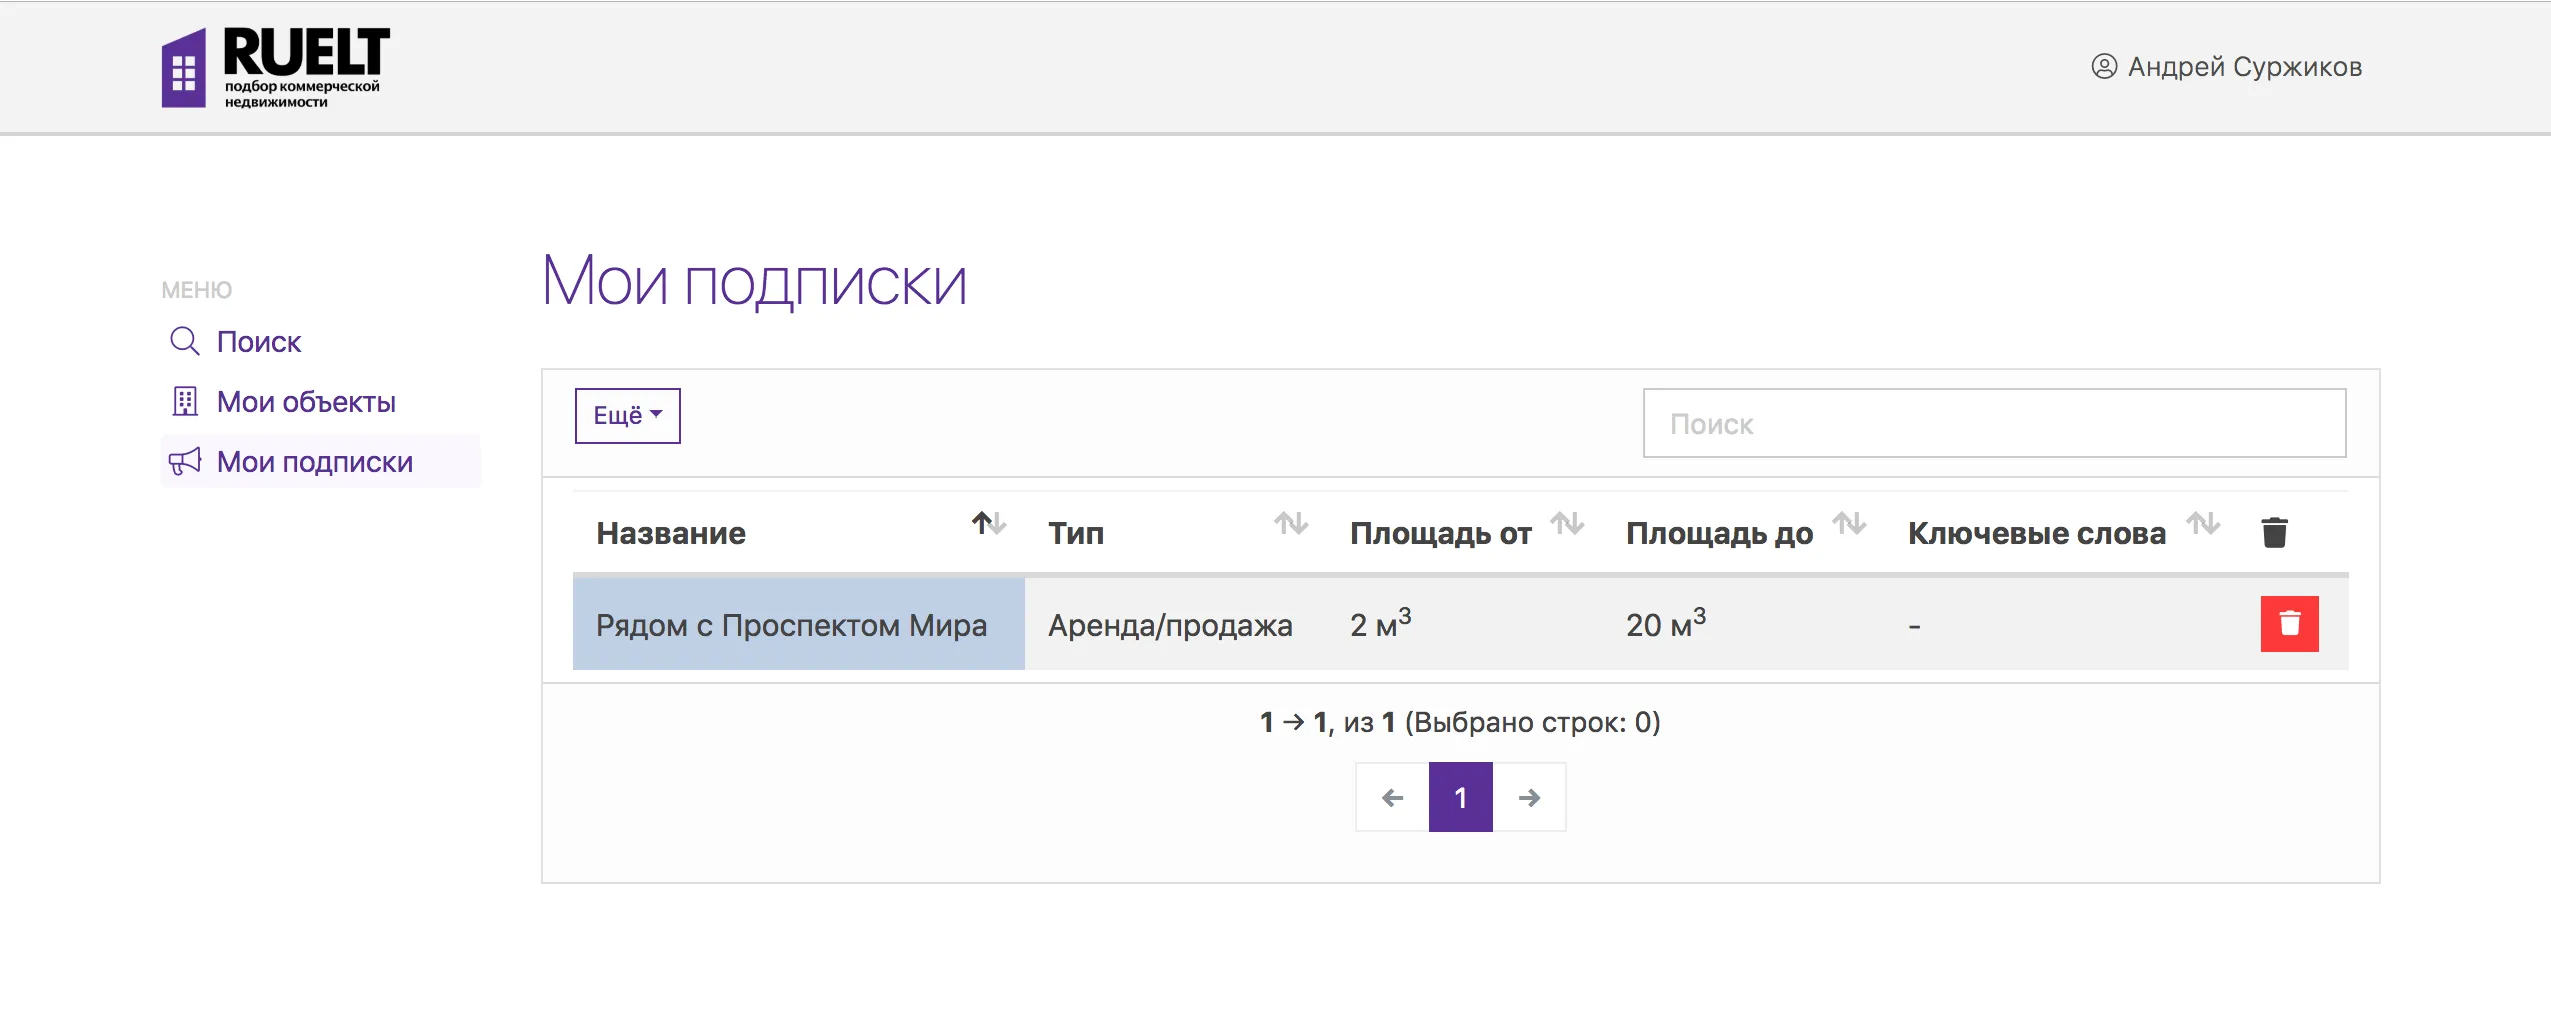Screen dimensions: 2551x1026
Task: Sort by Площадь до column arrows
Action: coord(1849,524)
